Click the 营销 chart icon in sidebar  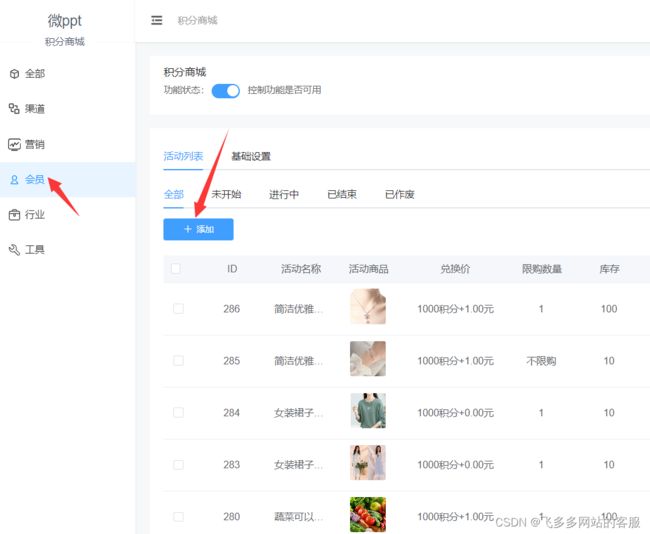15,144
